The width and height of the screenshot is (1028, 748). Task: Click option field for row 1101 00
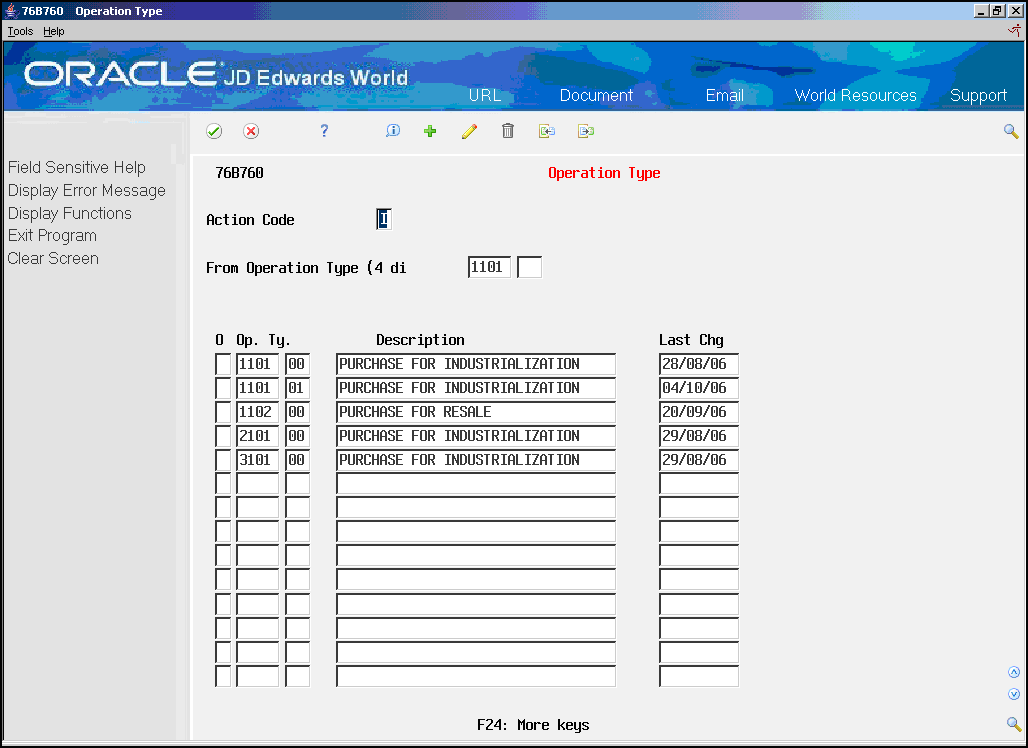click(223, 364)
